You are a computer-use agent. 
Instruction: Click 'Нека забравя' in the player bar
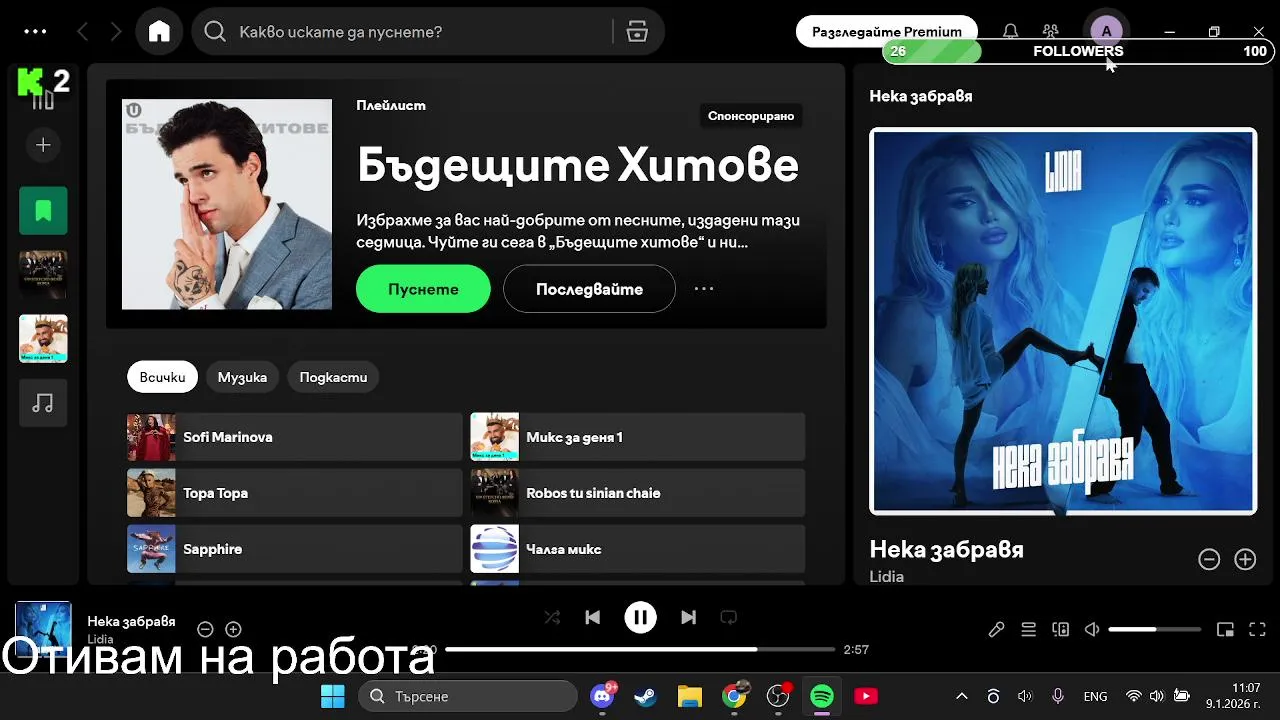tap(131, 621)
